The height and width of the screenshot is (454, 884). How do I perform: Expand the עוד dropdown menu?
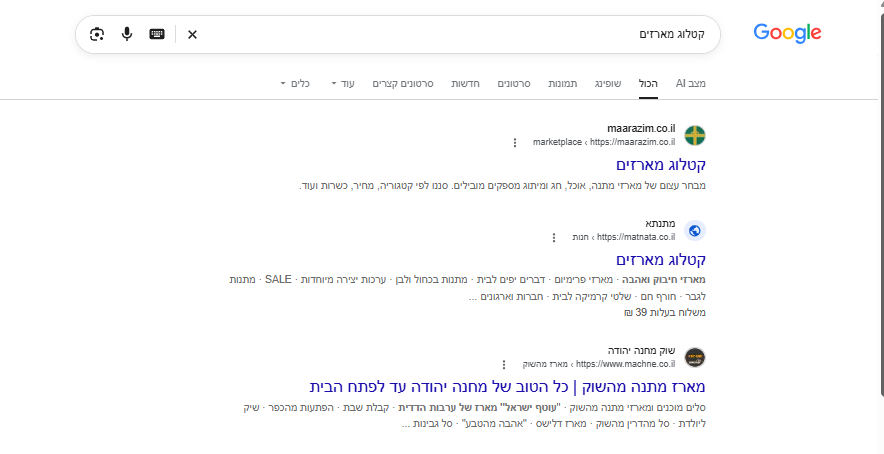[343, 83]
